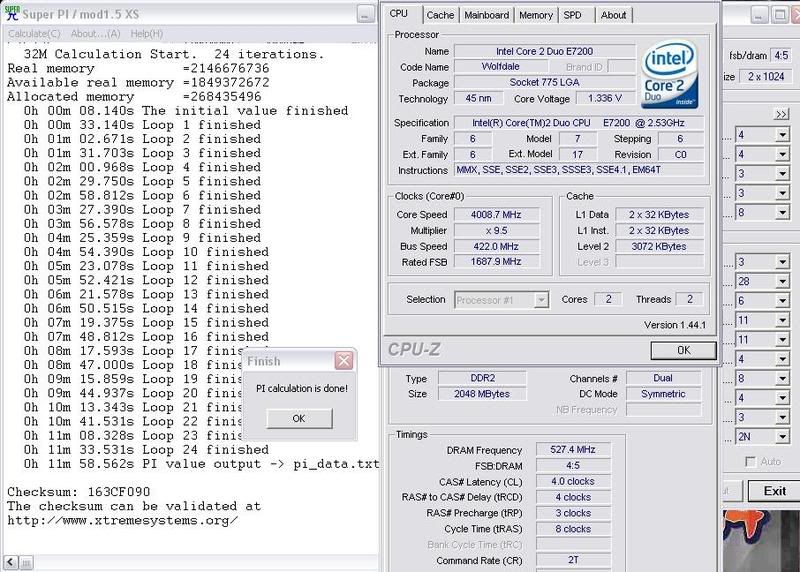Click the Exit button

(774, 491)
